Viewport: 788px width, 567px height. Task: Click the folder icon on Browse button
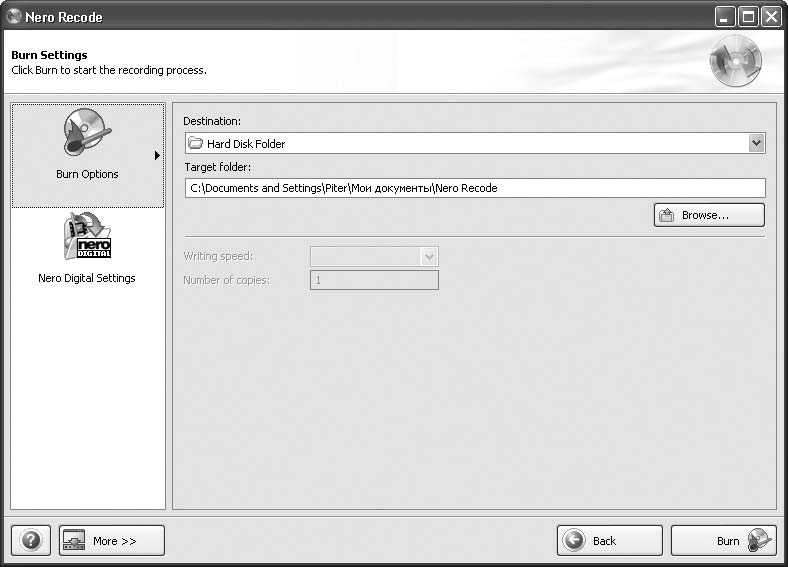(x=667, y=215)
